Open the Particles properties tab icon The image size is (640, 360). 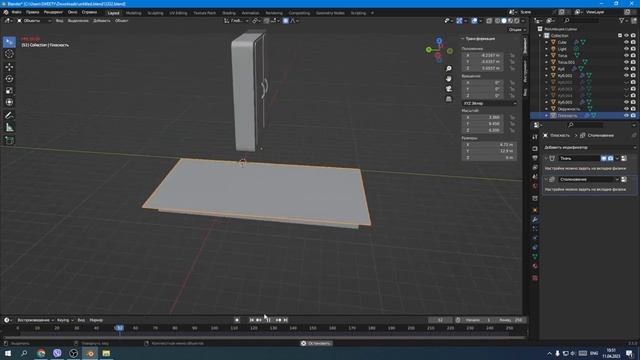pos(535,229)
